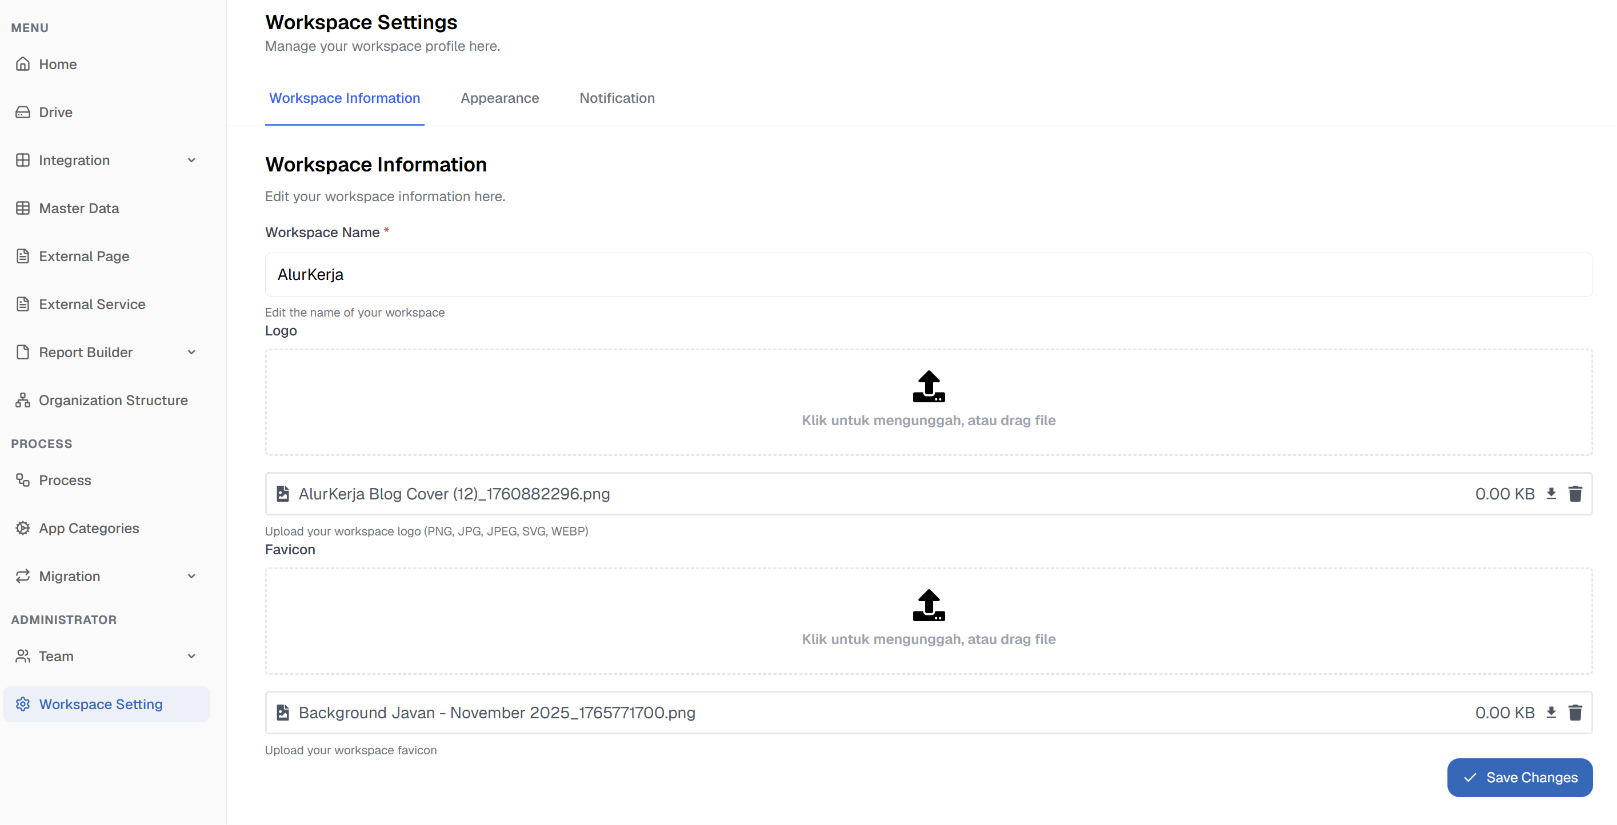Click the Migration label in sidebar
Image resolution: width=1617 pixels, height=825 pixels.
pyautogui.click(x=69, y=576)
